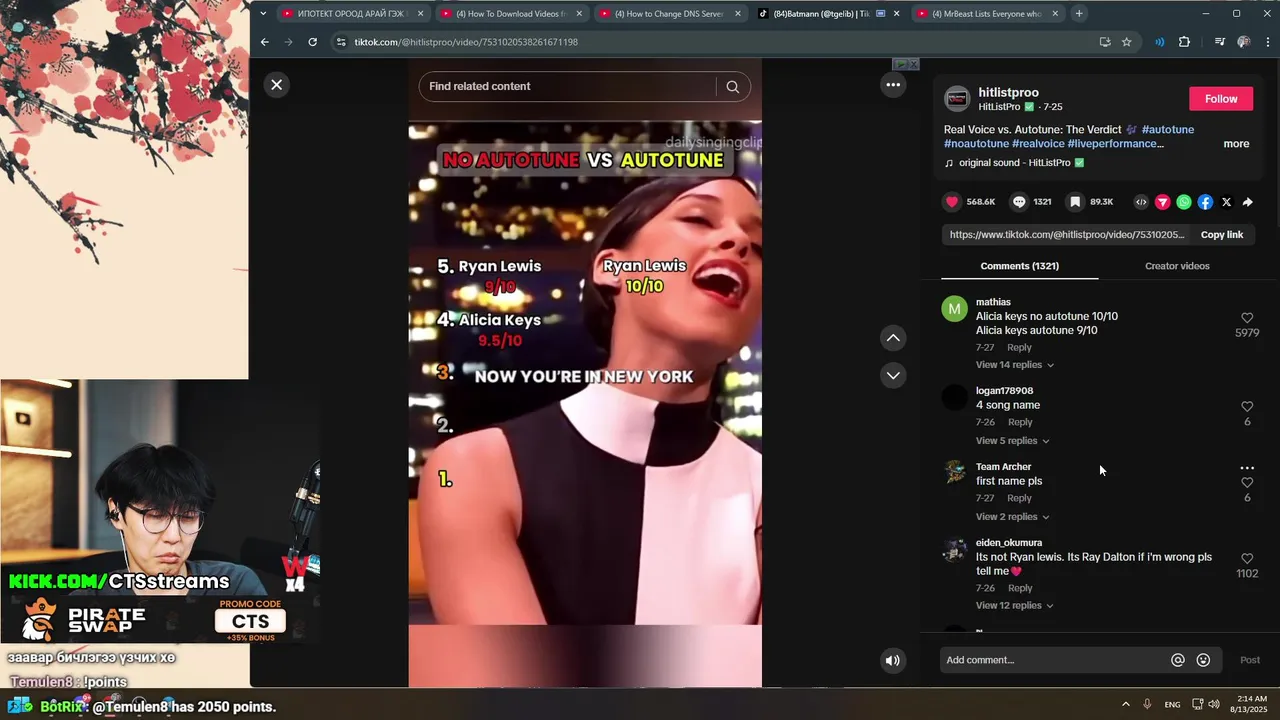Click the search magnifier in Find related content
The image size is (1280, 720).
click(733, 87)
